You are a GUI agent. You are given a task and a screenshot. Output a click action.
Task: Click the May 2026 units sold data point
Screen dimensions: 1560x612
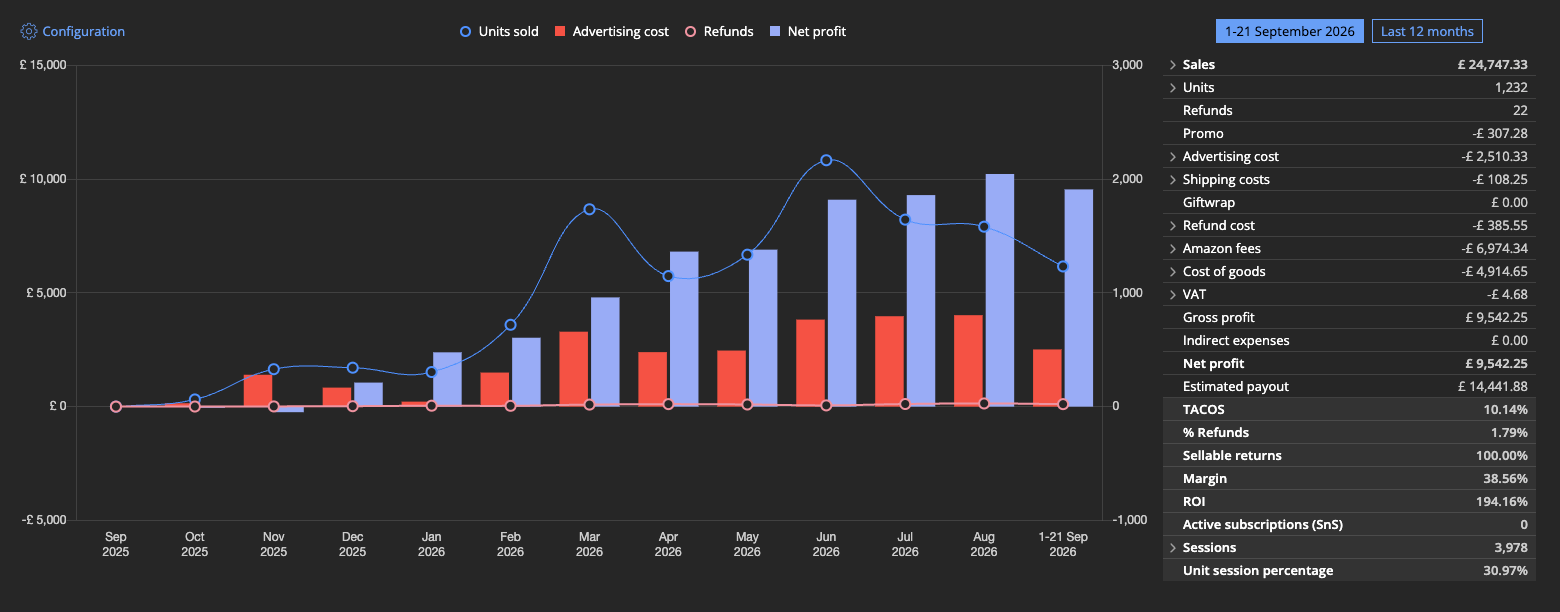pos(747,255)
